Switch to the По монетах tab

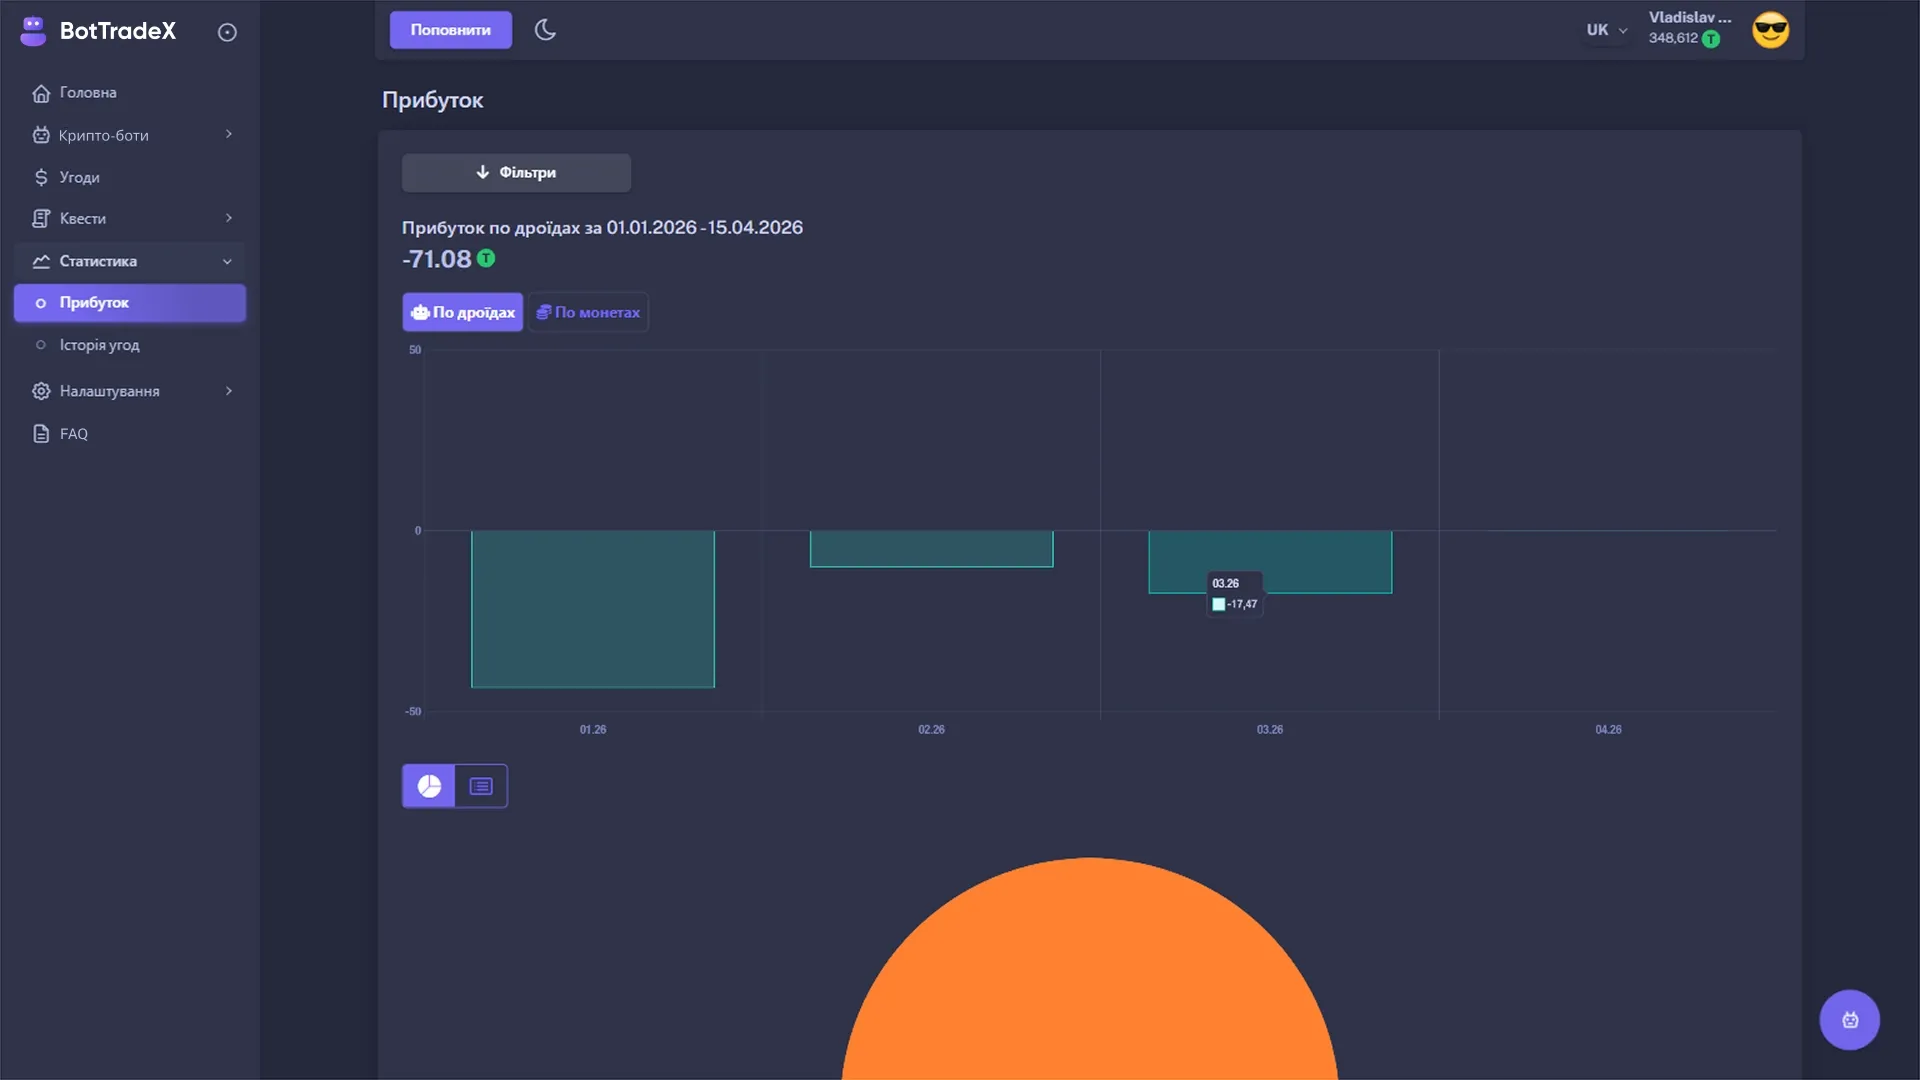(588, 312)
